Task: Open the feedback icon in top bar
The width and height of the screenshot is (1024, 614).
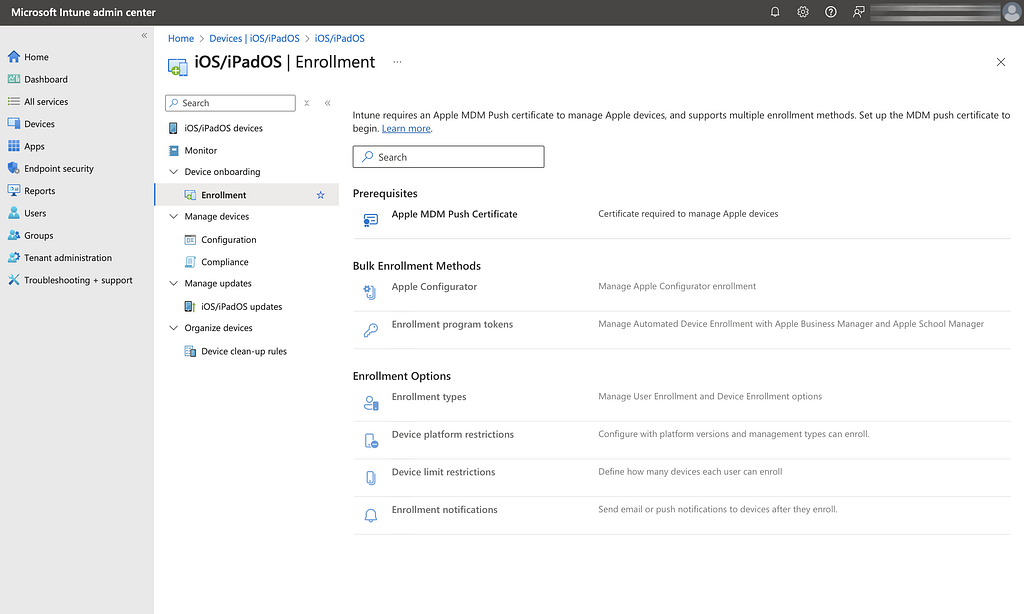Action: [859, 12]
